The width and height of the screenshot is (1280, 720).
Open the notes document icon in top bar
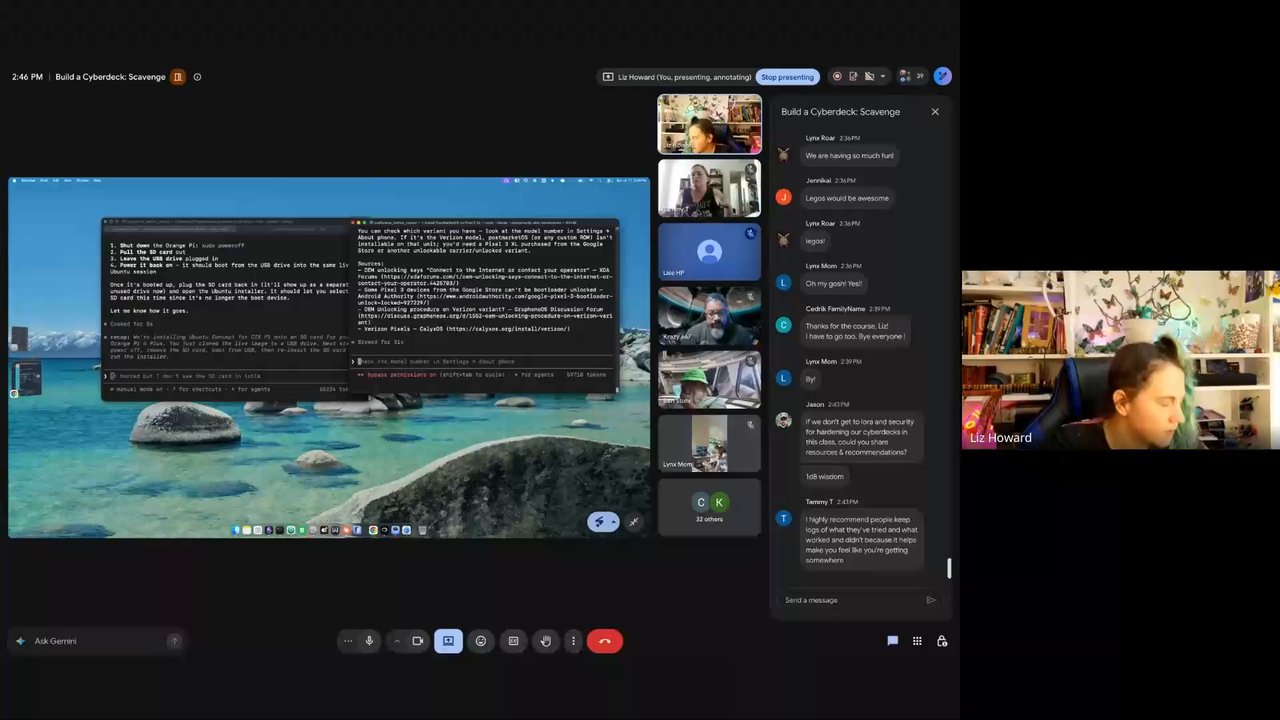point(853,76)
